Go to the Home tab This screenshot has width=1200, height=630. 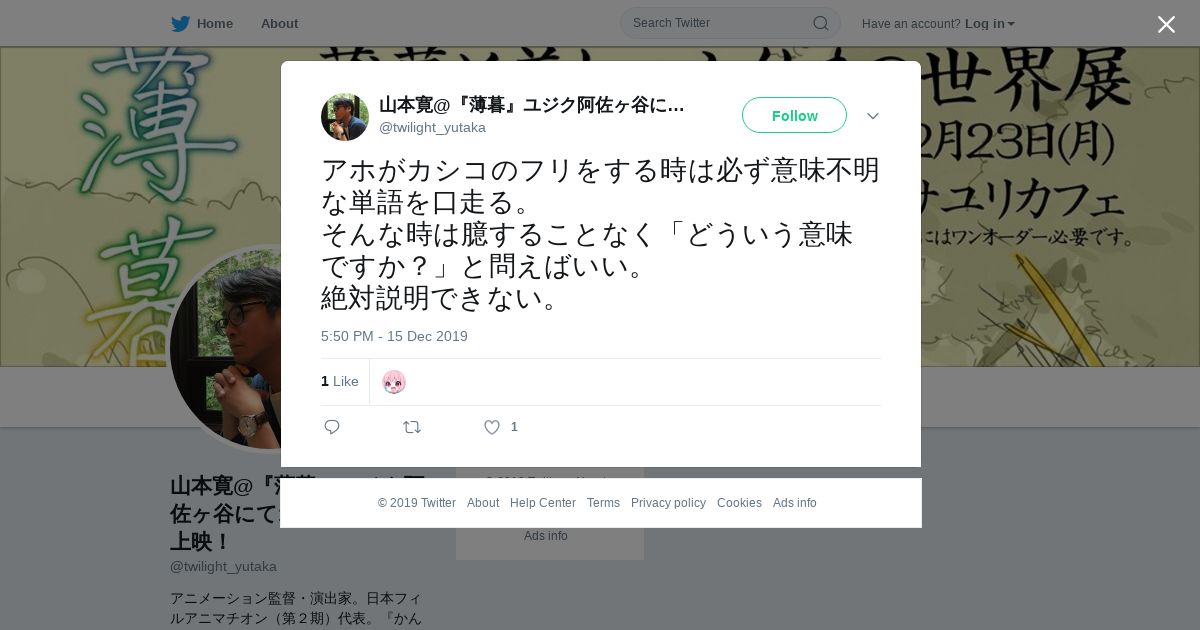pos(202,23)
